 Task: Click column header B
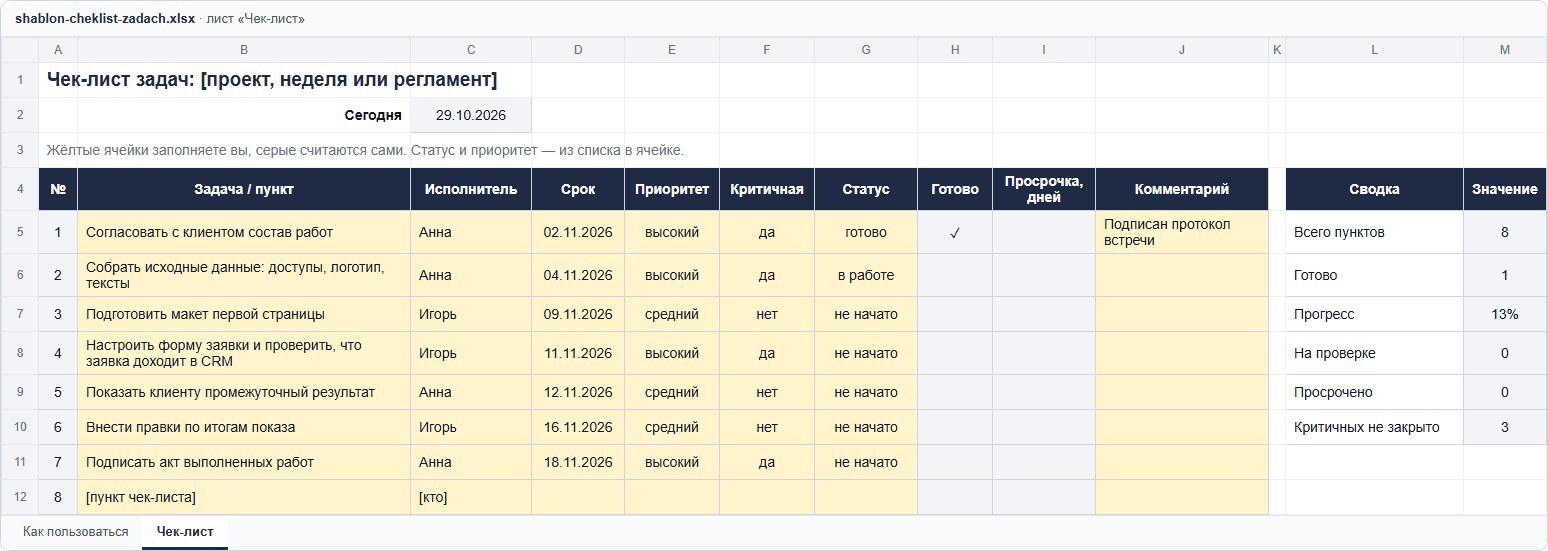click(244, 50)
